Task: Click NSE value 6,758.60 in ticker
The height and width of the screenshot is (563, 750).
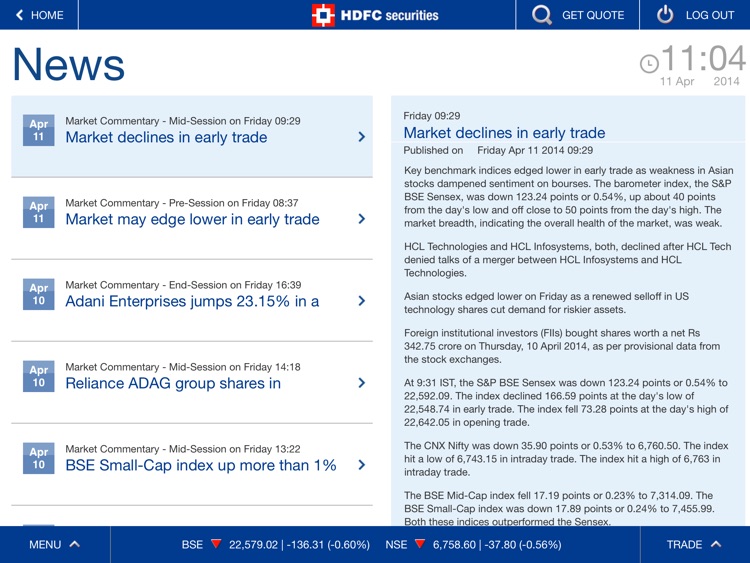Action: pyautogui.click(x=454, y=544)
